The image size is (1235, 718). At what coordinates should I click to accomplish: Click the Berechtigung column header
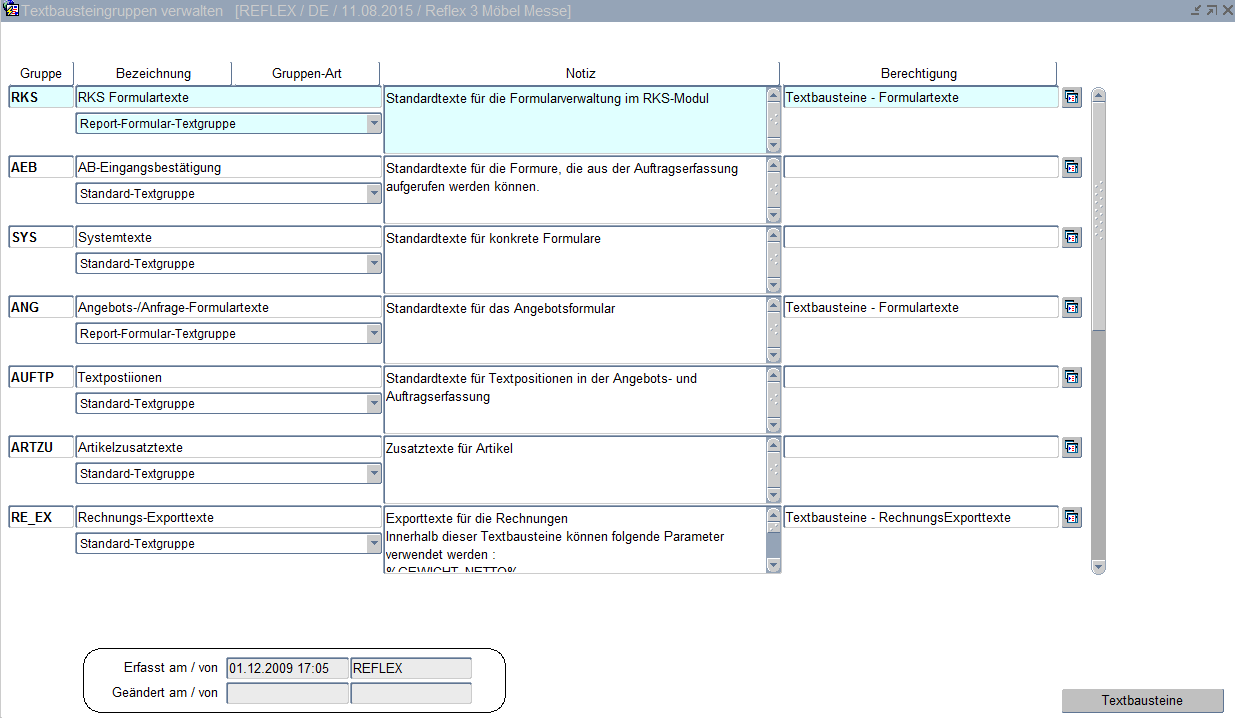coord(918,74)
